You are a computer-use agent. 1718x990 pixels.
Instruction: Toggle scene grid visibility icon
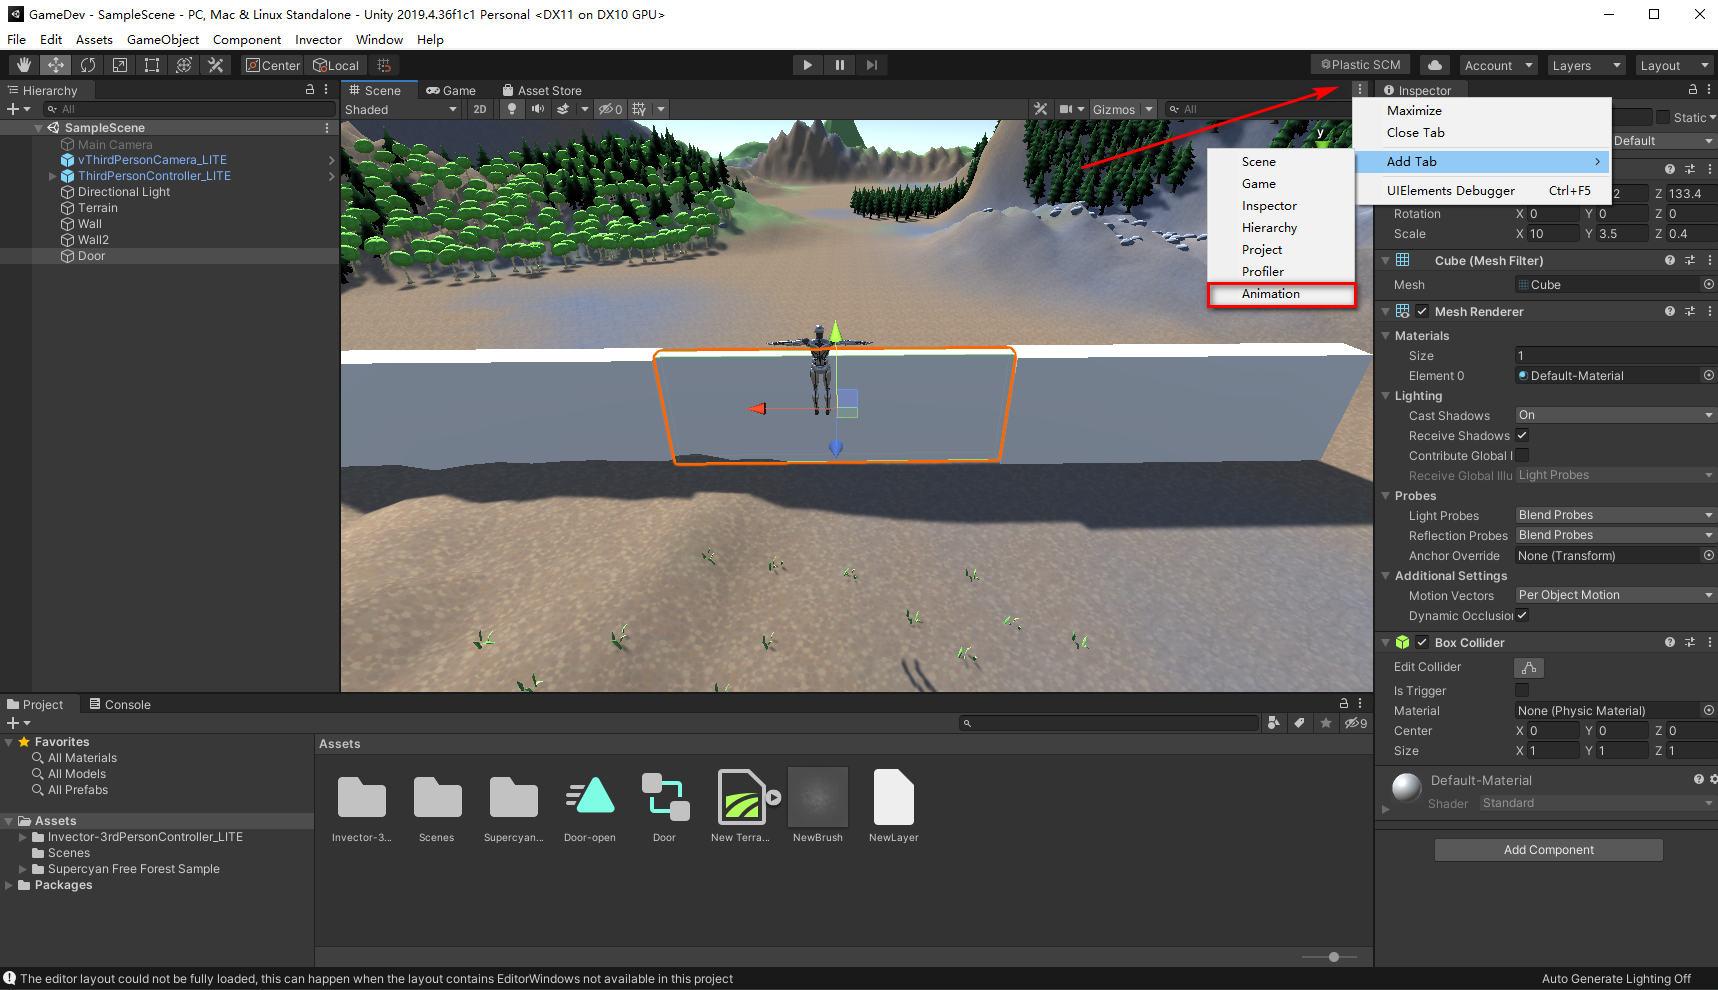point(640,109)
